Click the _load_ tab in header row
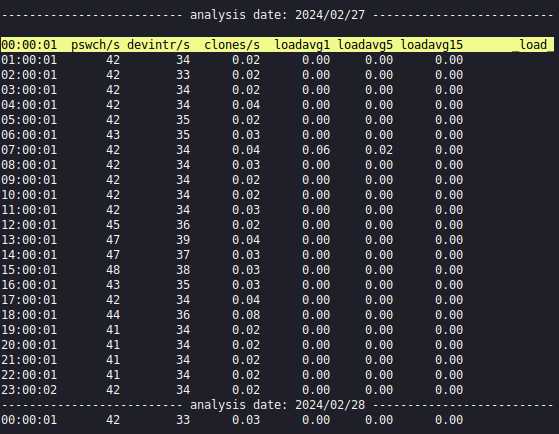 click(x=533, y=45)
